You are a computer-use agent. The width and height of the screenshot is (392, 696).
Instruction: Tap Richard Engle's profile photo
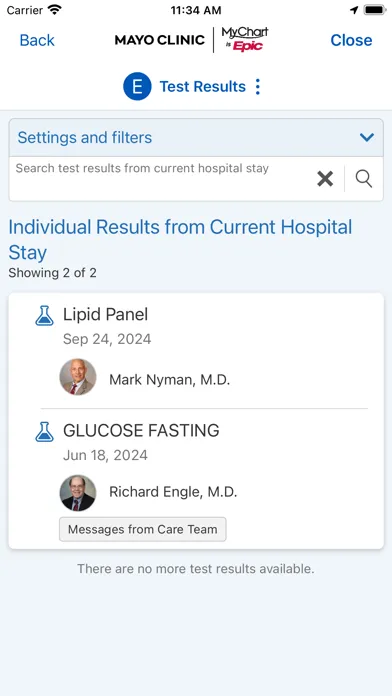pyautogui.click(x=78, y=493)
